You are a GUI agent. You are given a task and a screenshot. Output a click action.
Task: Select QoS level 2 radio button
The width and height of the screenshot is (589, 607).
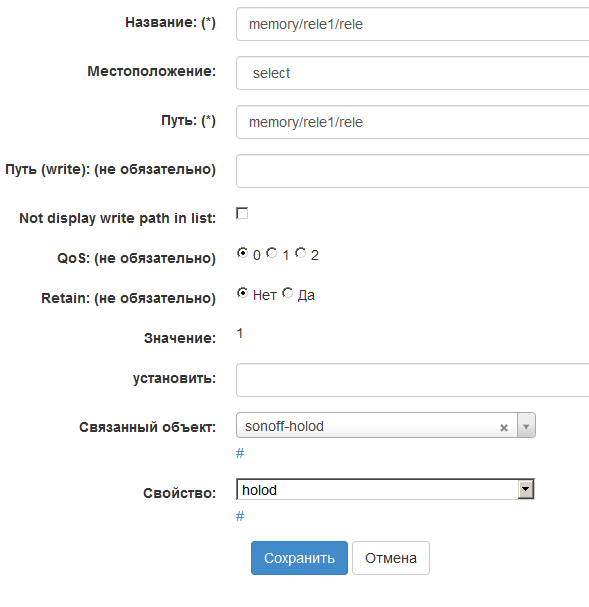point(301,253)
